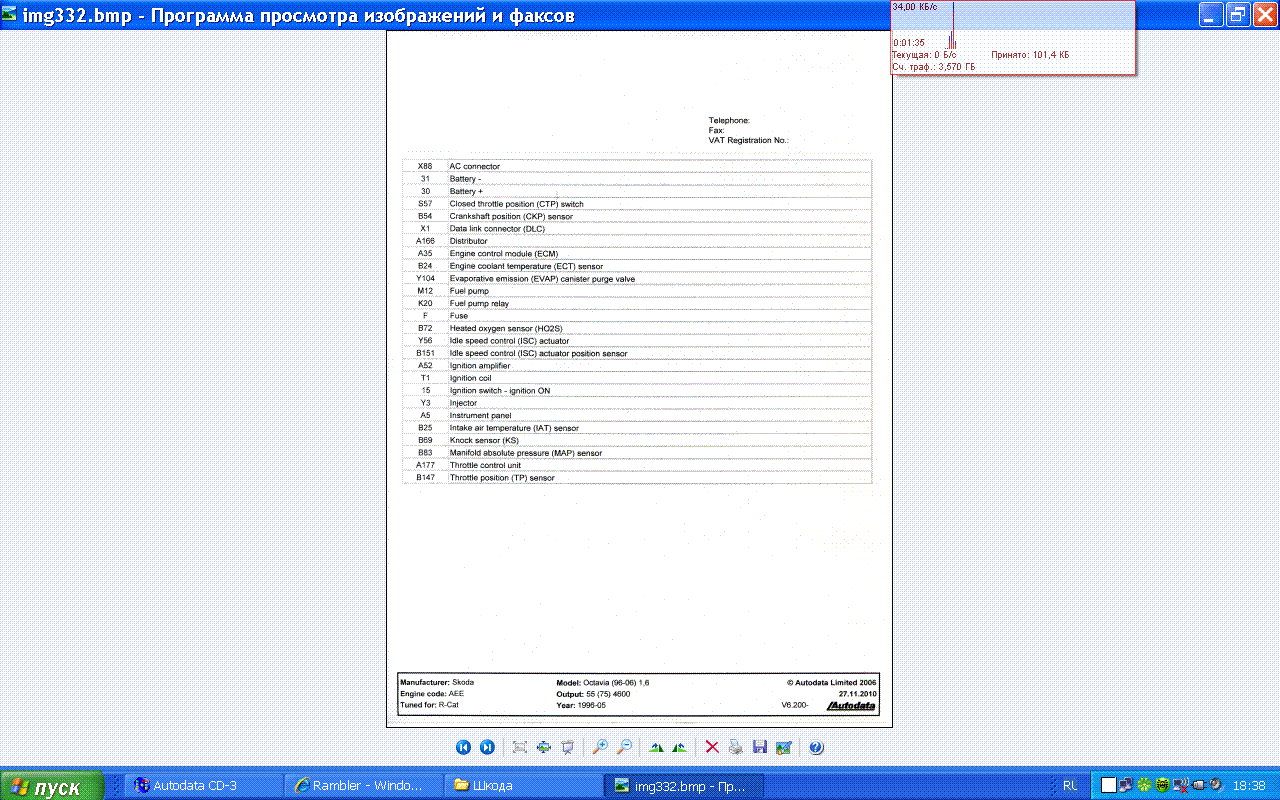
Task: Click 'Engine control module (ECM)' row
Action: coord(637,254)
